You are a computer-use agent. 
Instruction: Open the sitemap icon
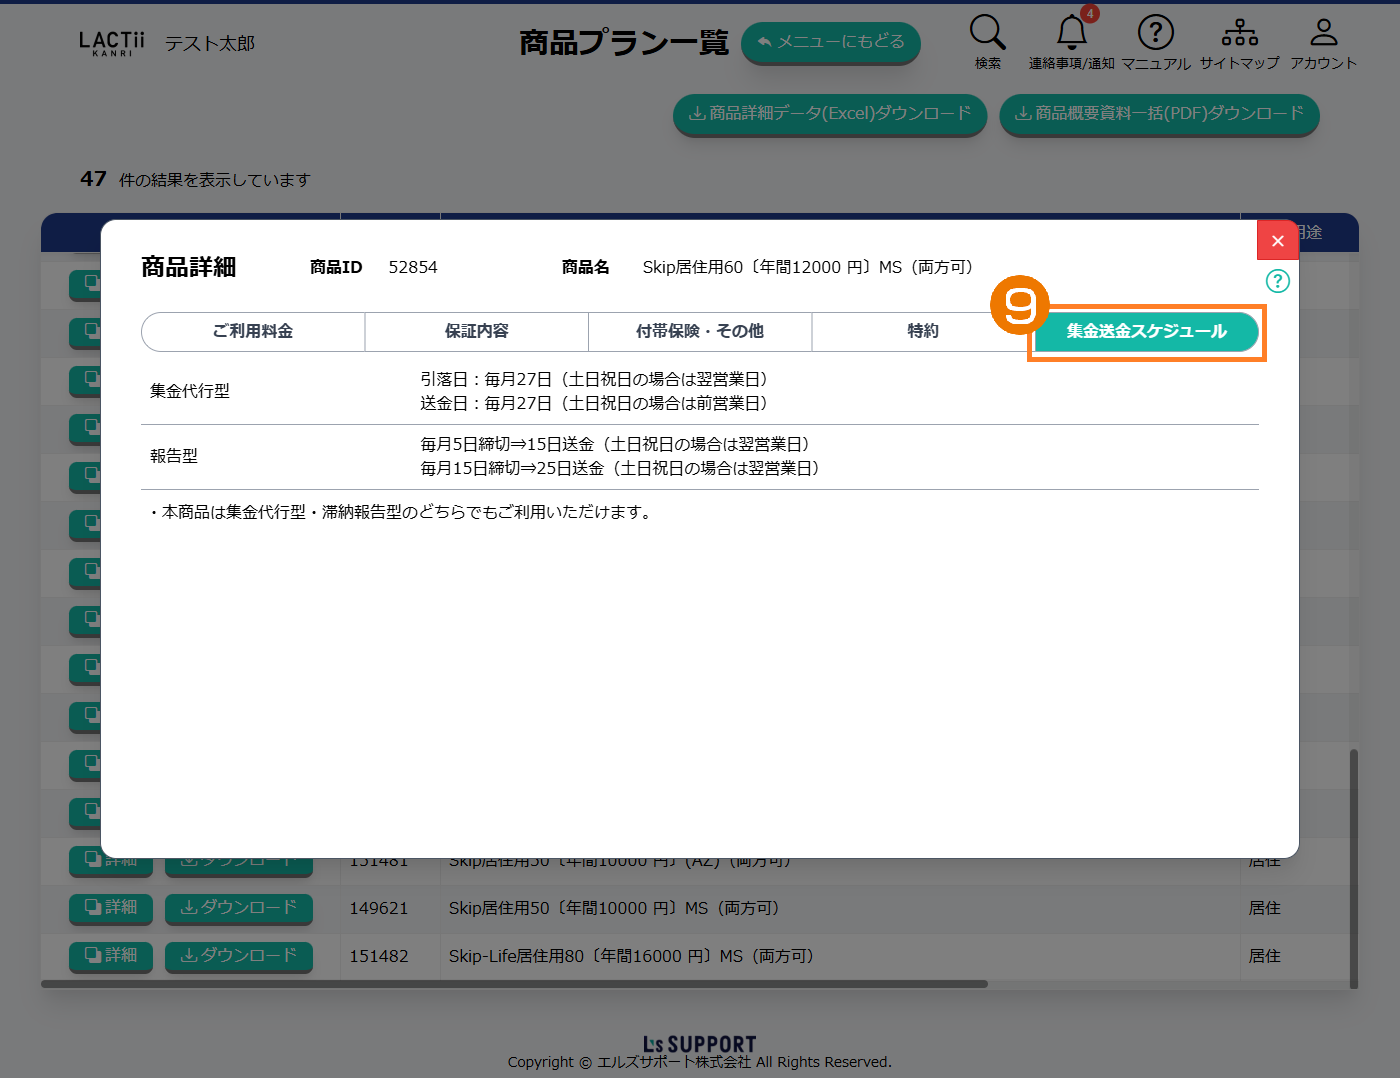[x=1239, y=33]
